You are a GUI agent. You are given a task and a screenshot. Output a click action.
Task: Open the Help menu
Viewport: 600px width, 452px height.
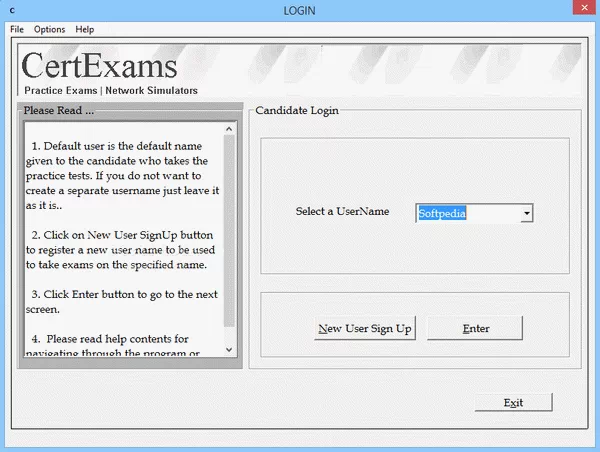coord(85,29)
